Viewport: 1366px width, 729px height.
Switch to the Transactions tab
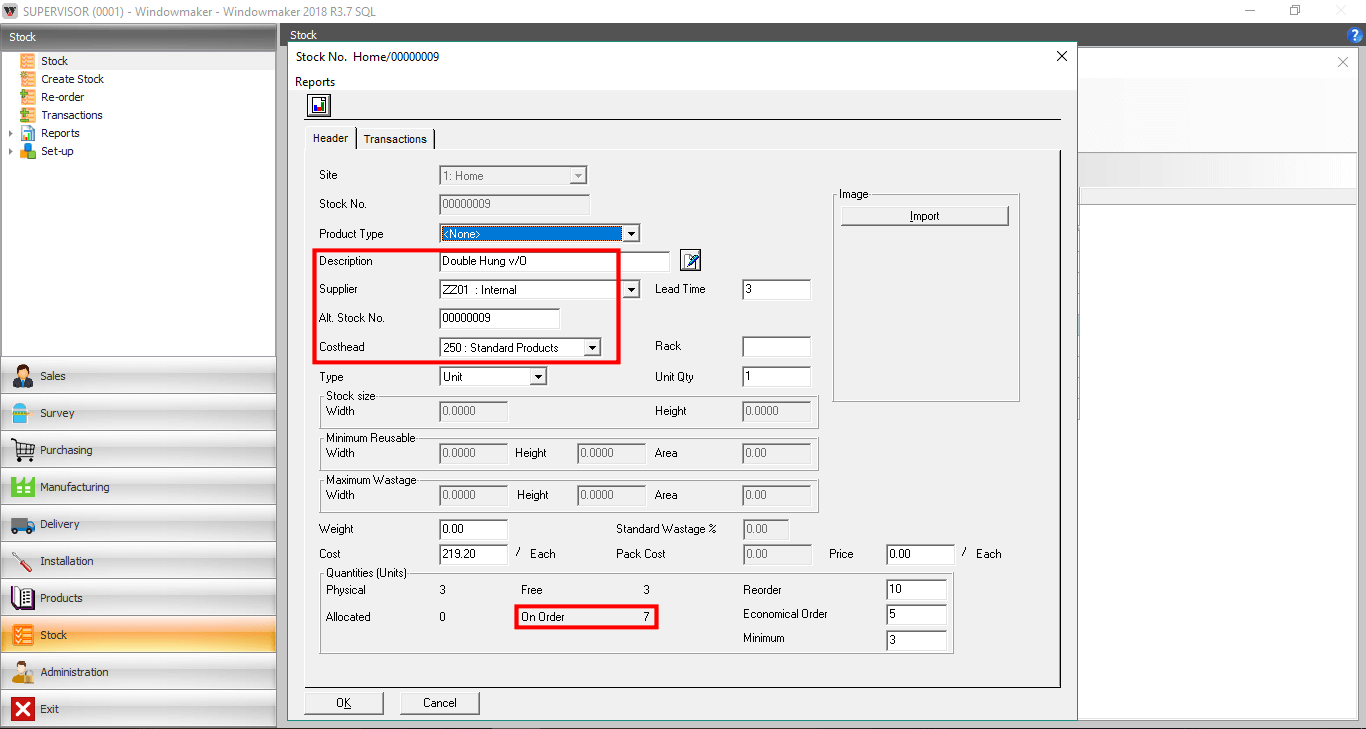(x=395, y=139)
